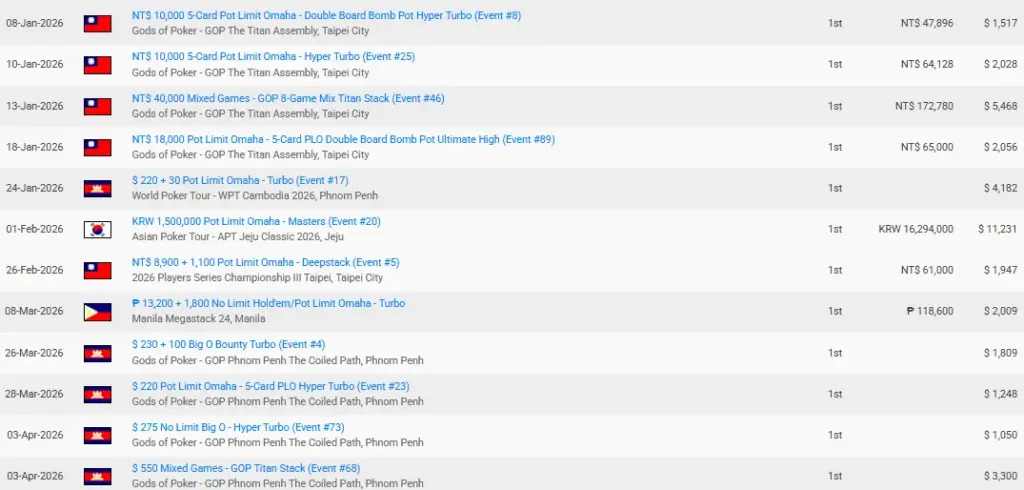Click the USD amount $ 4,182

[1000, 188]
